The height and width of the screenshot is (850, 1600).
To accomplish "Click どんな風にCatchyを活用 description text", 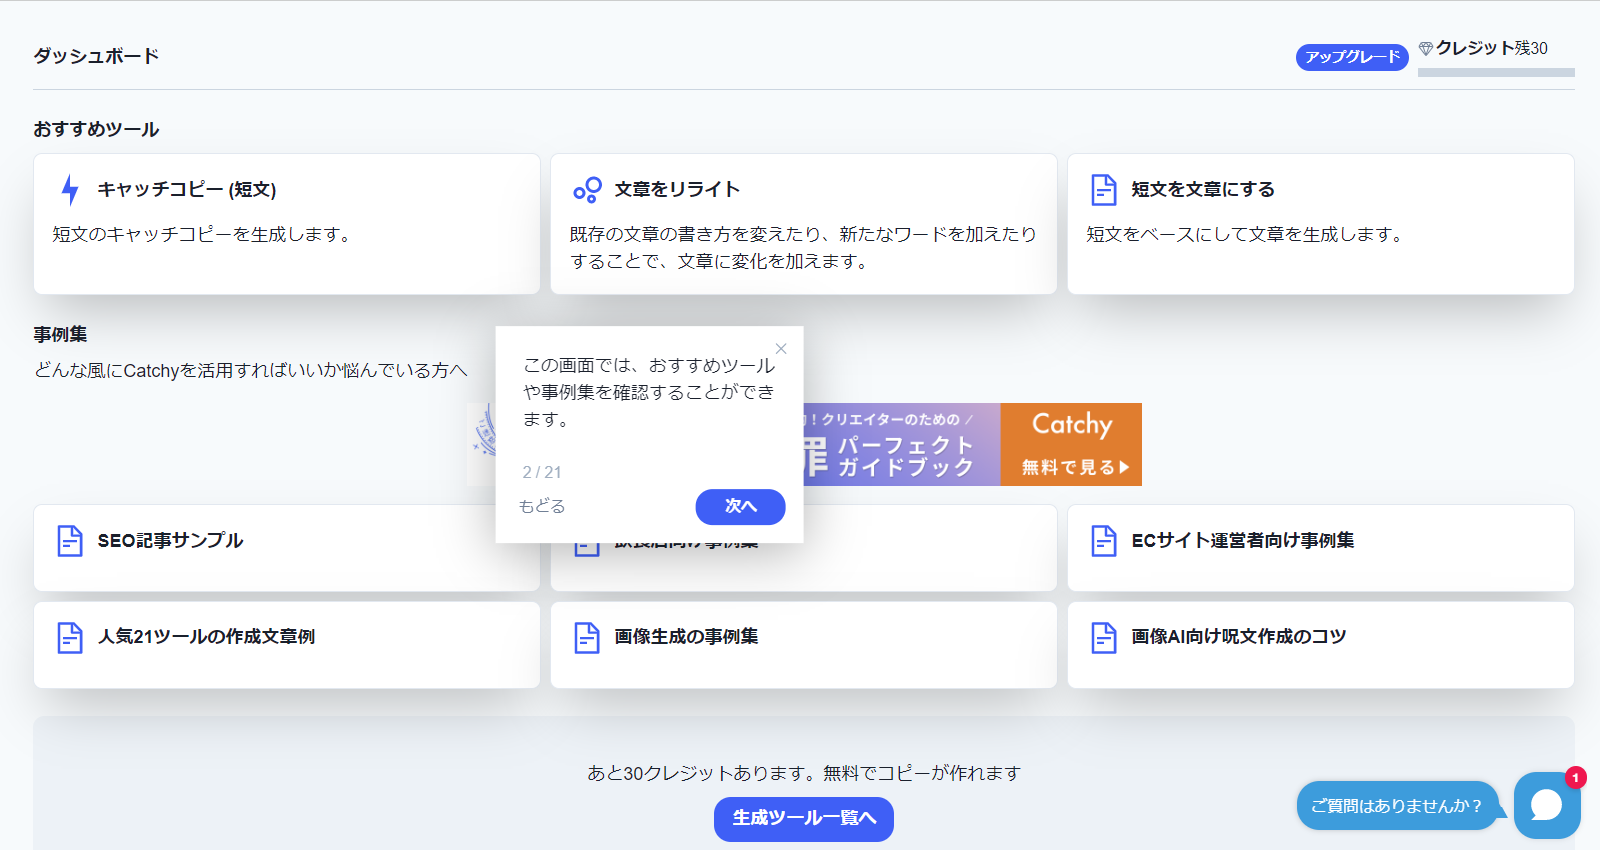I will point(250,370).
